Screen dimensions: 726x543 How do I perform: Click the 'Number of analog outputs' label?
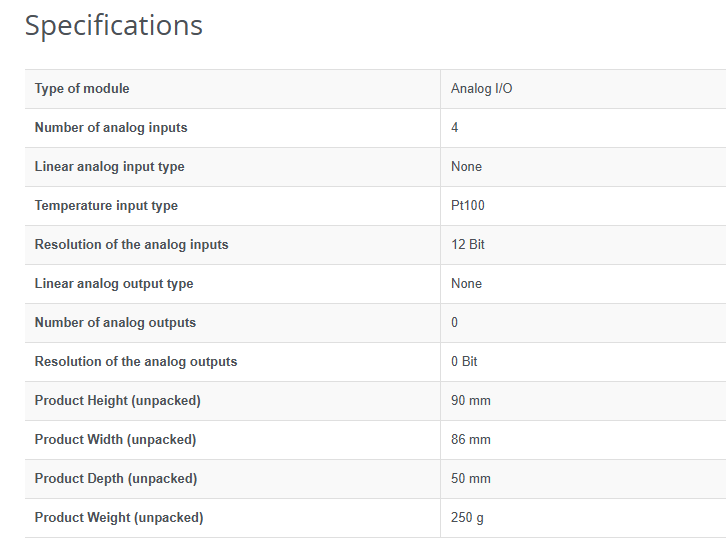[115, 323]
